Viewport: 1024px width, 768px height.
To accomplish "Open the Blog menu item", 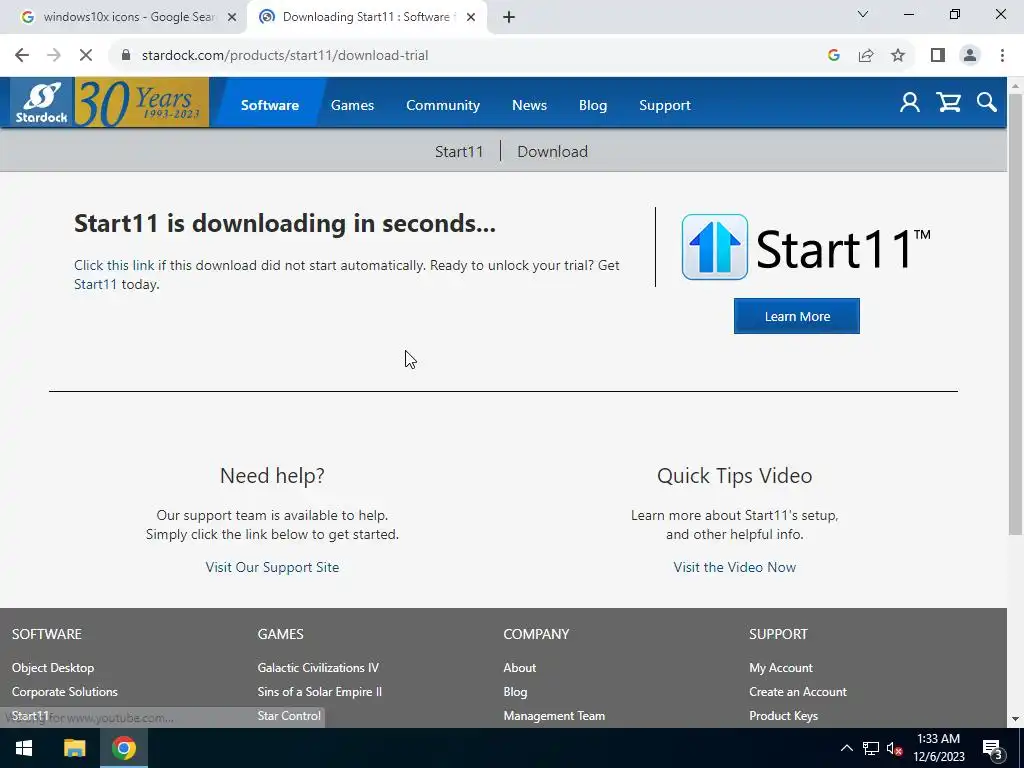I will 593,105.
